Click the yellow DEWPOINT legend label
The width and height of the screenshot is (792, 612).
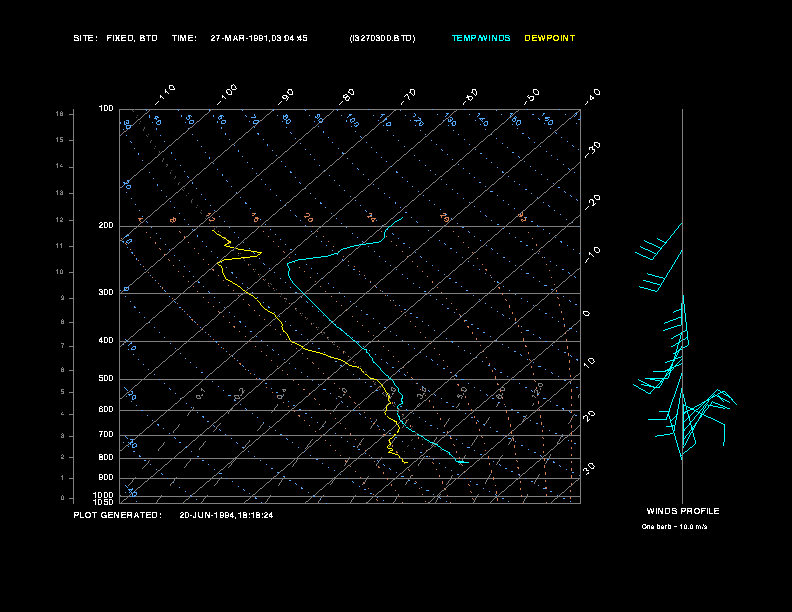click(550, 38)
